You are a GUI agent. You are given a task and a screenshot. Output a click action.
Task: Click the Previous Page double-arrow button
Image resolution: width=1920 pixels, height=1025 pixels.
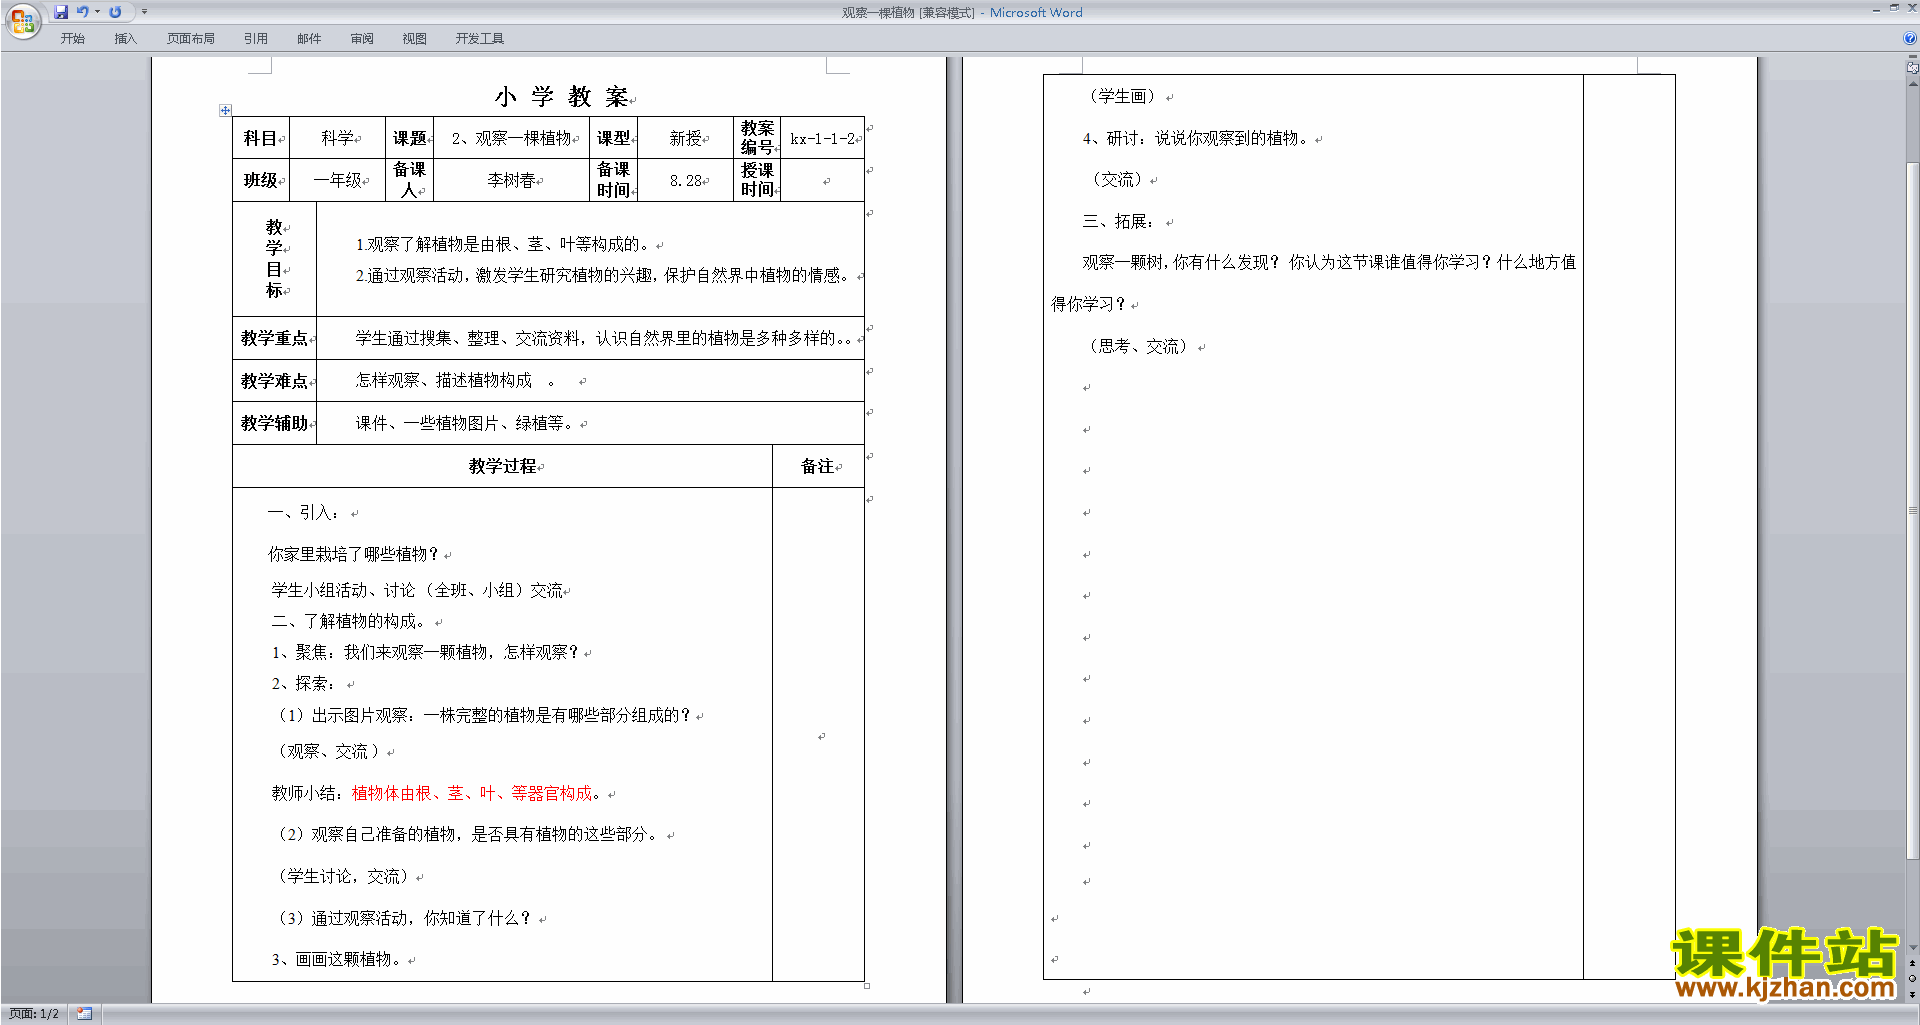click(1912, 964)
